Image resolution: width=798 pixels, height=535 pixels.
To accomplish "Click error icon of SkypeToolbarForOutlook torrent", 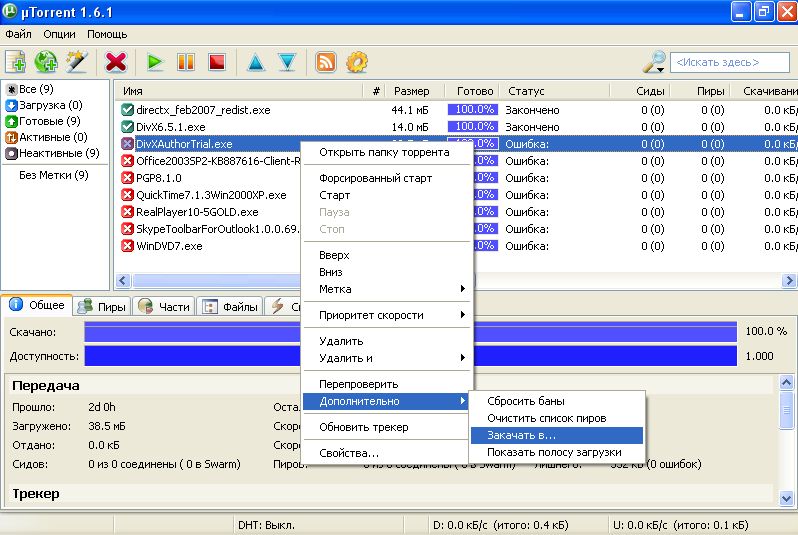I will coord(127,229).
